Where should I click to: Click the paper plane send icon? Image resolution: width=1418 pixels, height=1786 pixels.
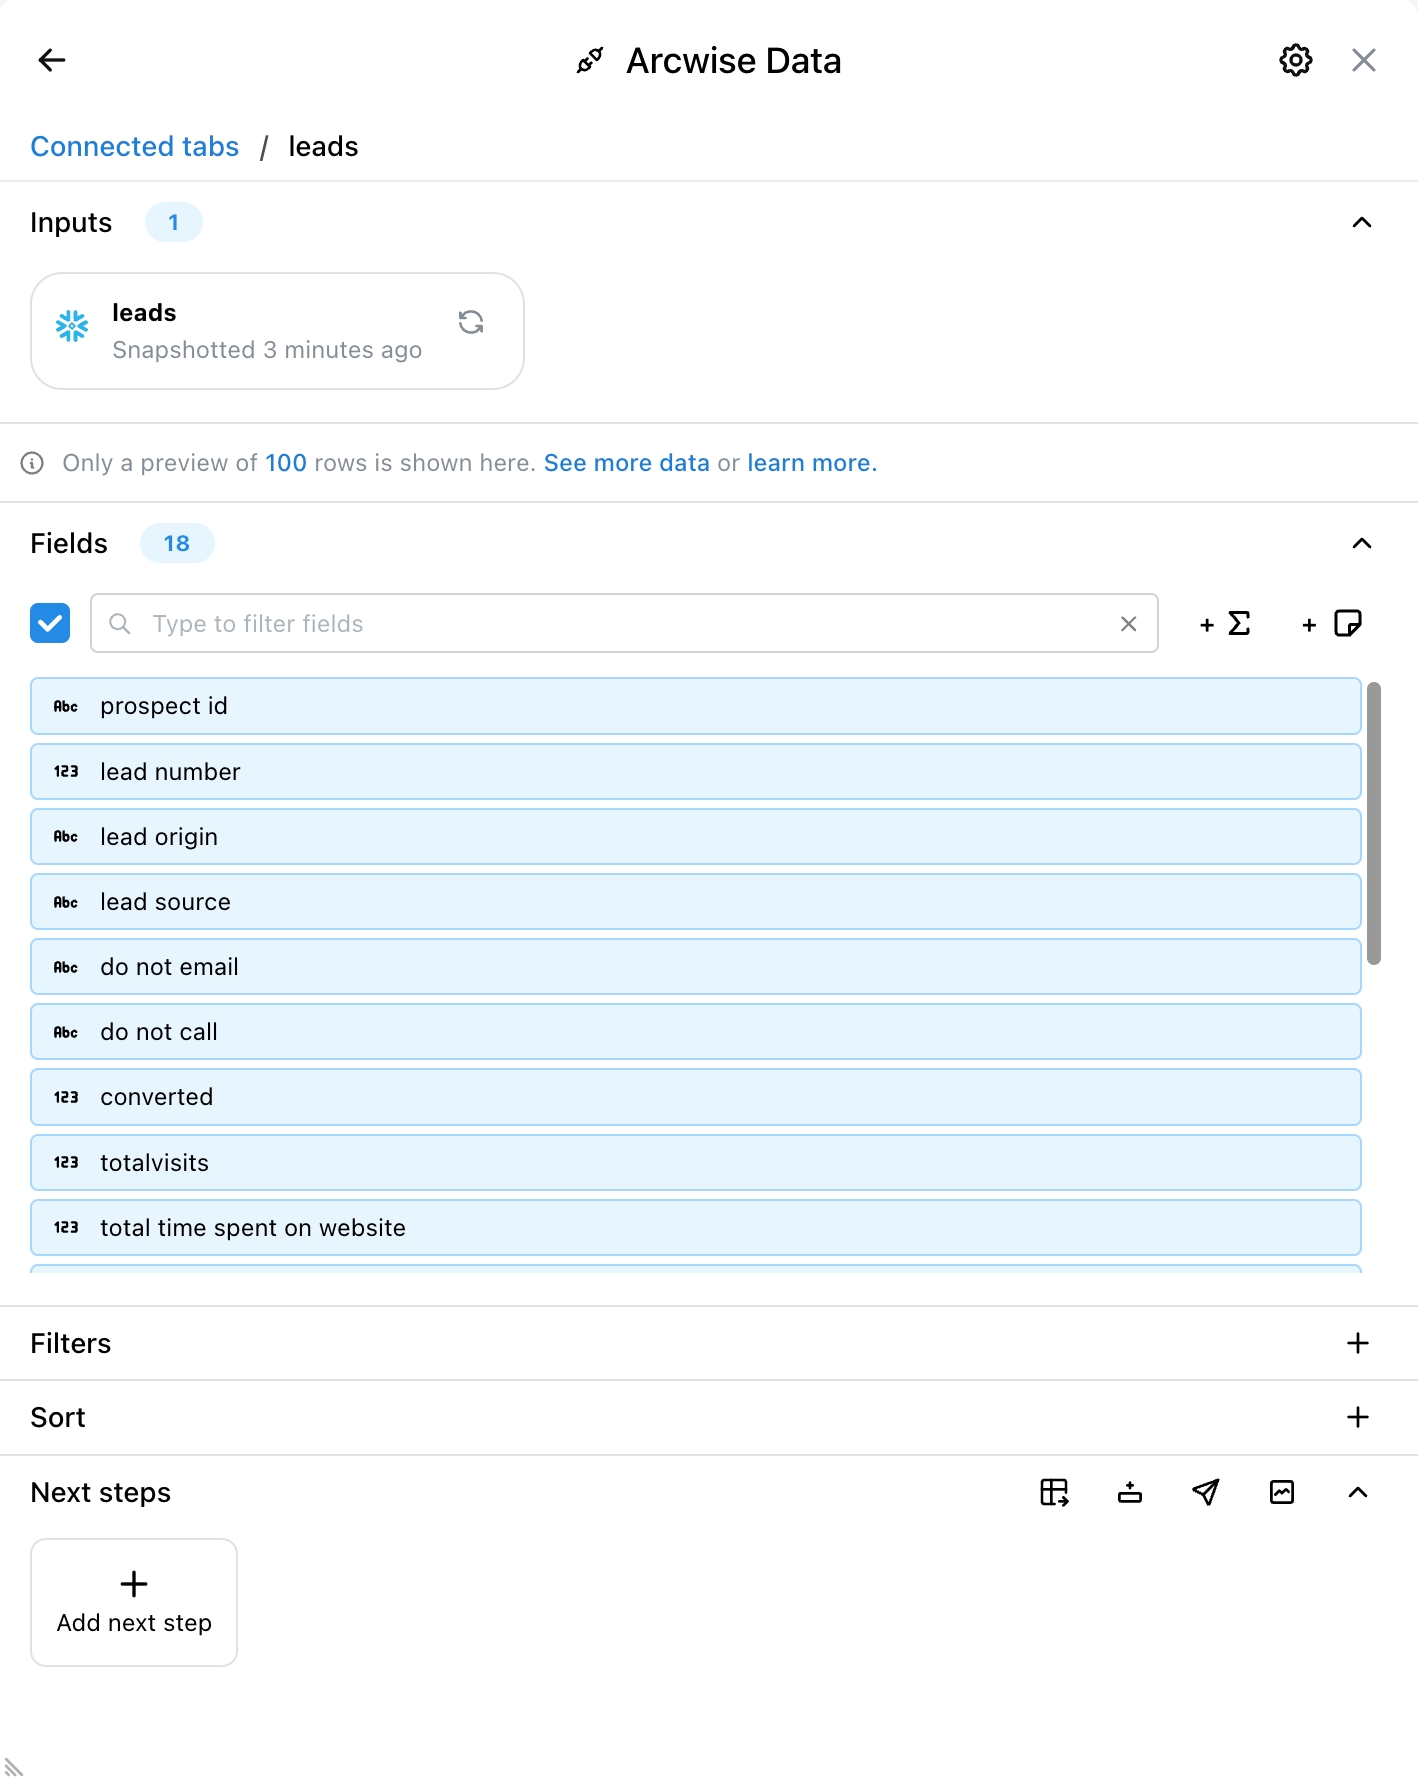[x=1206, y=1492]
